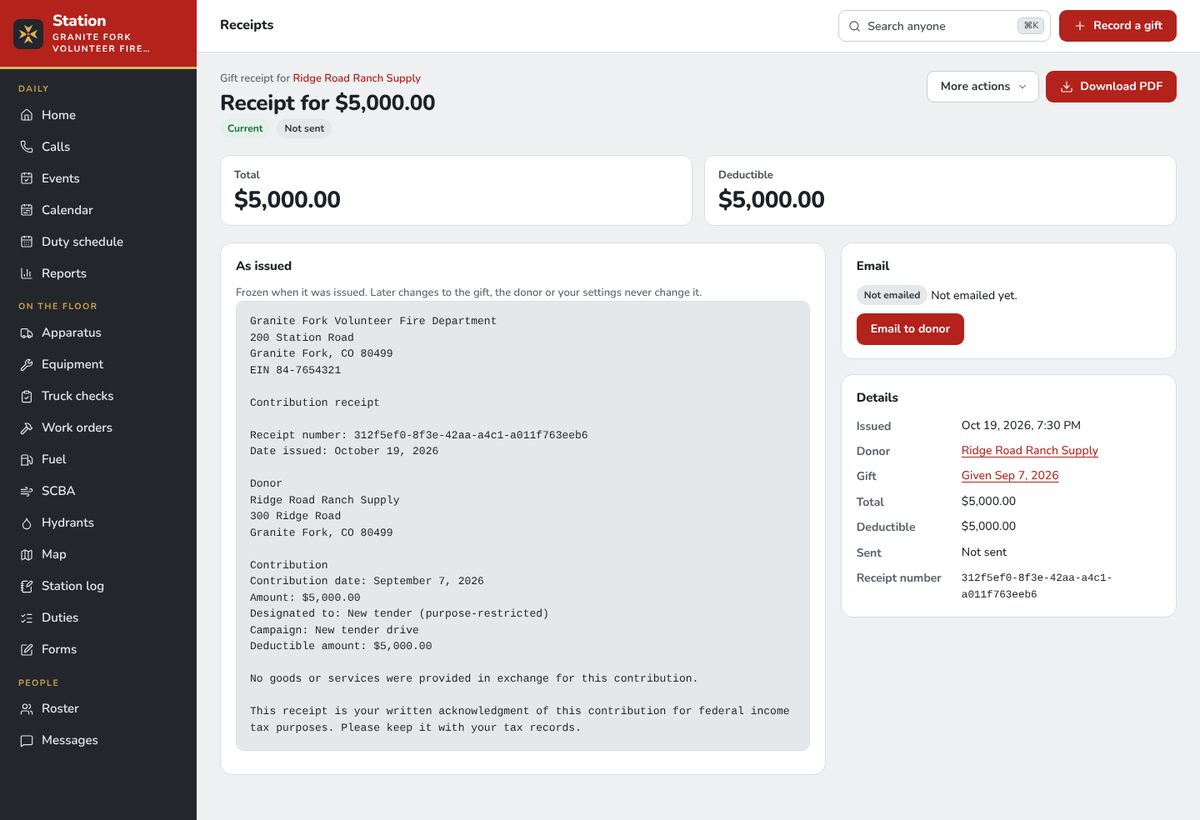This screenshot has width=1200, height=820.
Task: Follow the Given Sep 7, 2026 gift link
Action: pos(1010,476)
